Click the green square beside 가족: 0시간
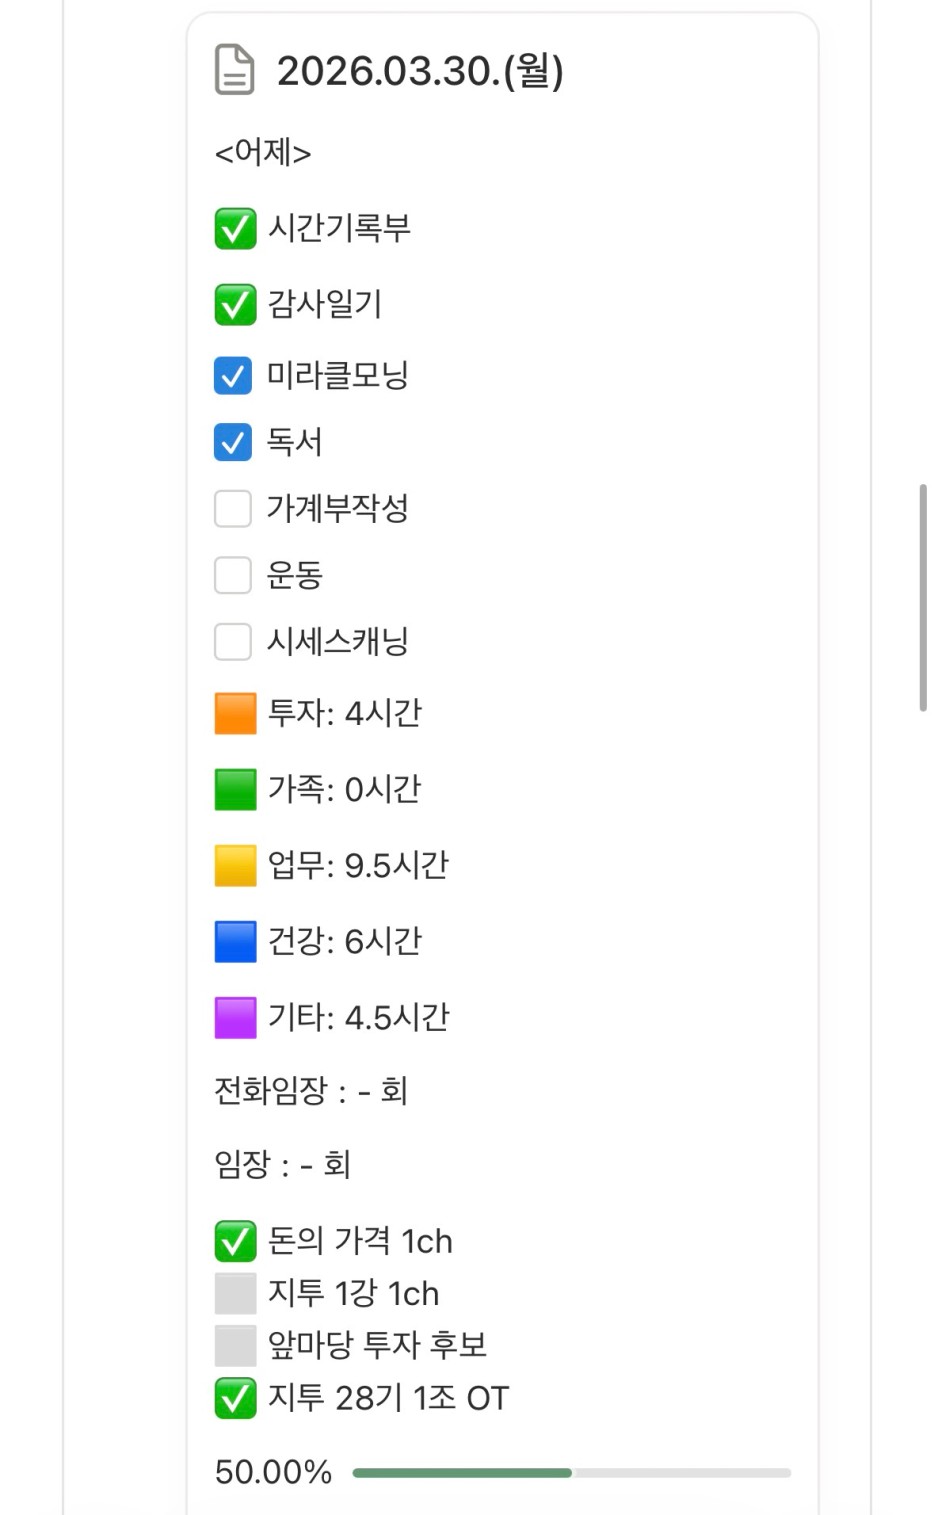Viewport: 934px width, 1515px height. point(235,790)
